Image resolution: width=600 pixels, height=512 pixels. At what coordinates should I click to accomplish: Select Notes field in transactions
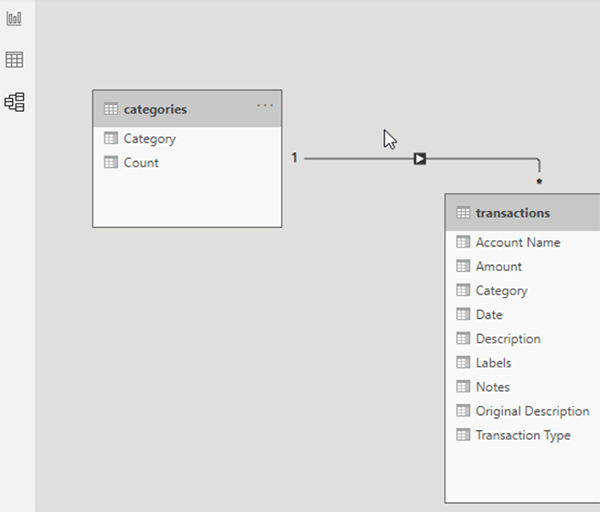tap(523, 387)
